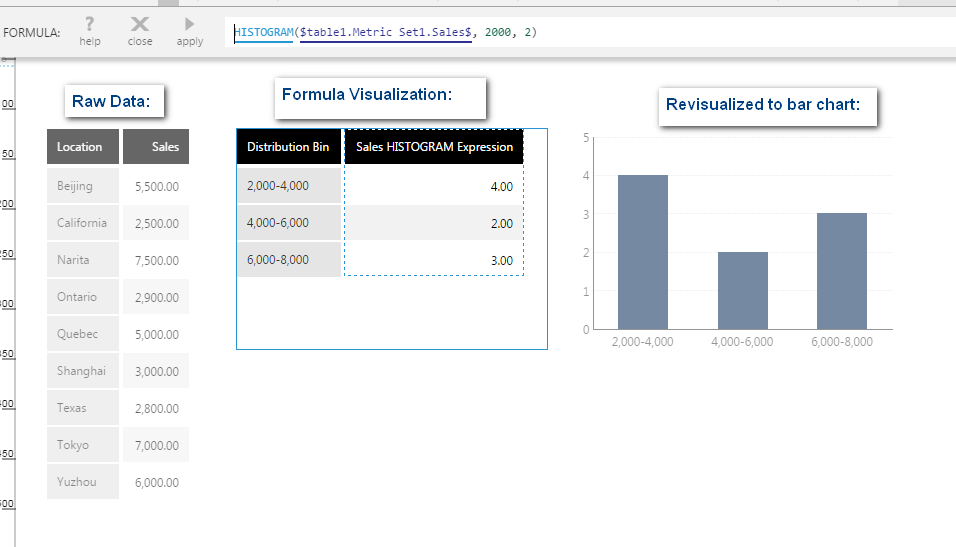Click the formula help question mark icon

90,24
